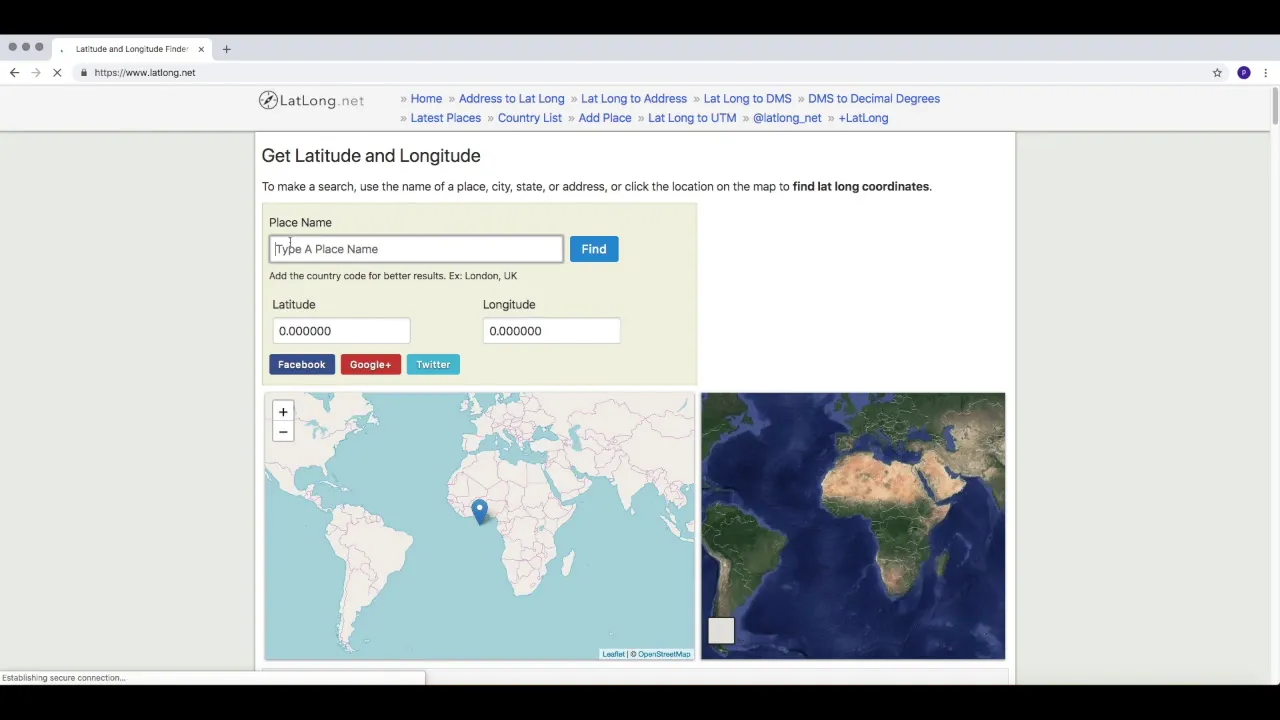Image resolution: width=1280 pixels, height=720 pixels.
Task: Stop page loading with X button
Action: point(57,73)
